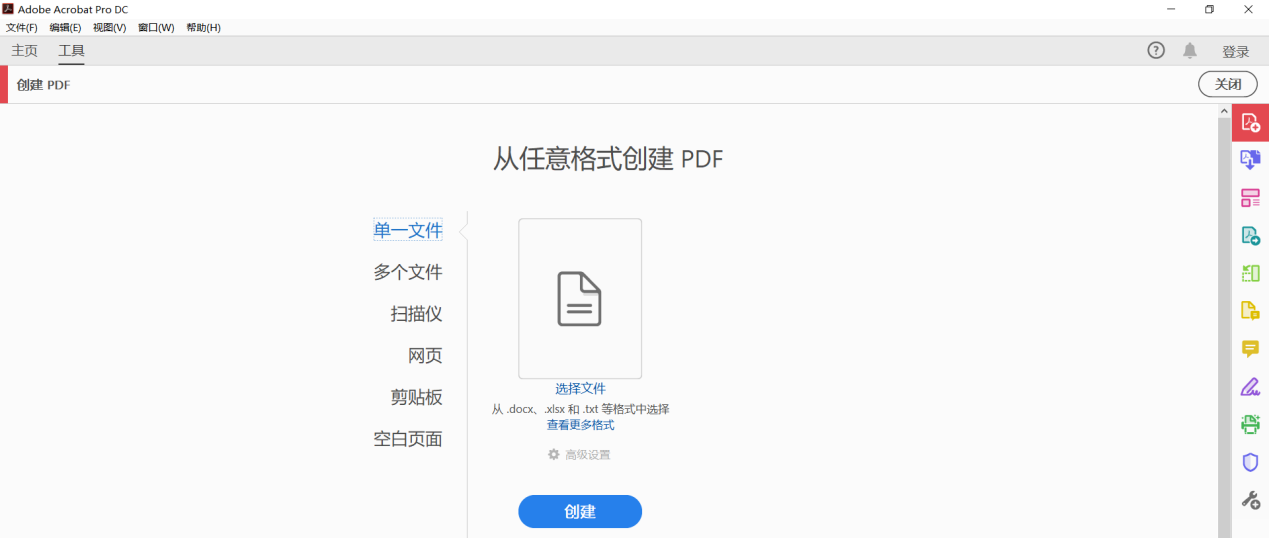
Task: Open the Create PDF tool icon in sidebar
Action: [x=1250, y=123]
